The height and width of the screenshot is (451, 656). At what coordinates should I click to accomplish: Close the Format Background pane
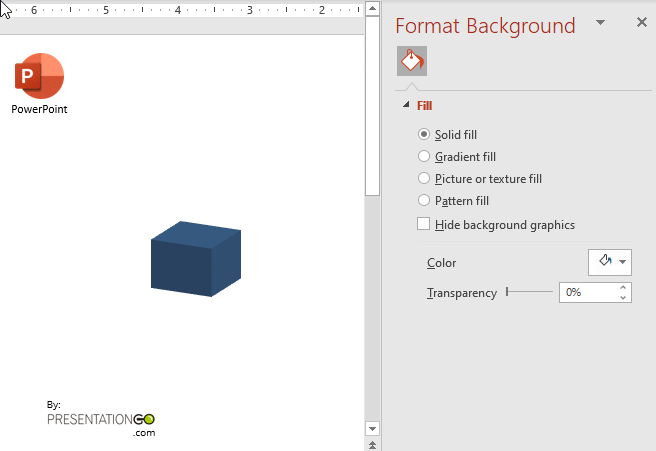pyautogui.click(x=641, y=22)
